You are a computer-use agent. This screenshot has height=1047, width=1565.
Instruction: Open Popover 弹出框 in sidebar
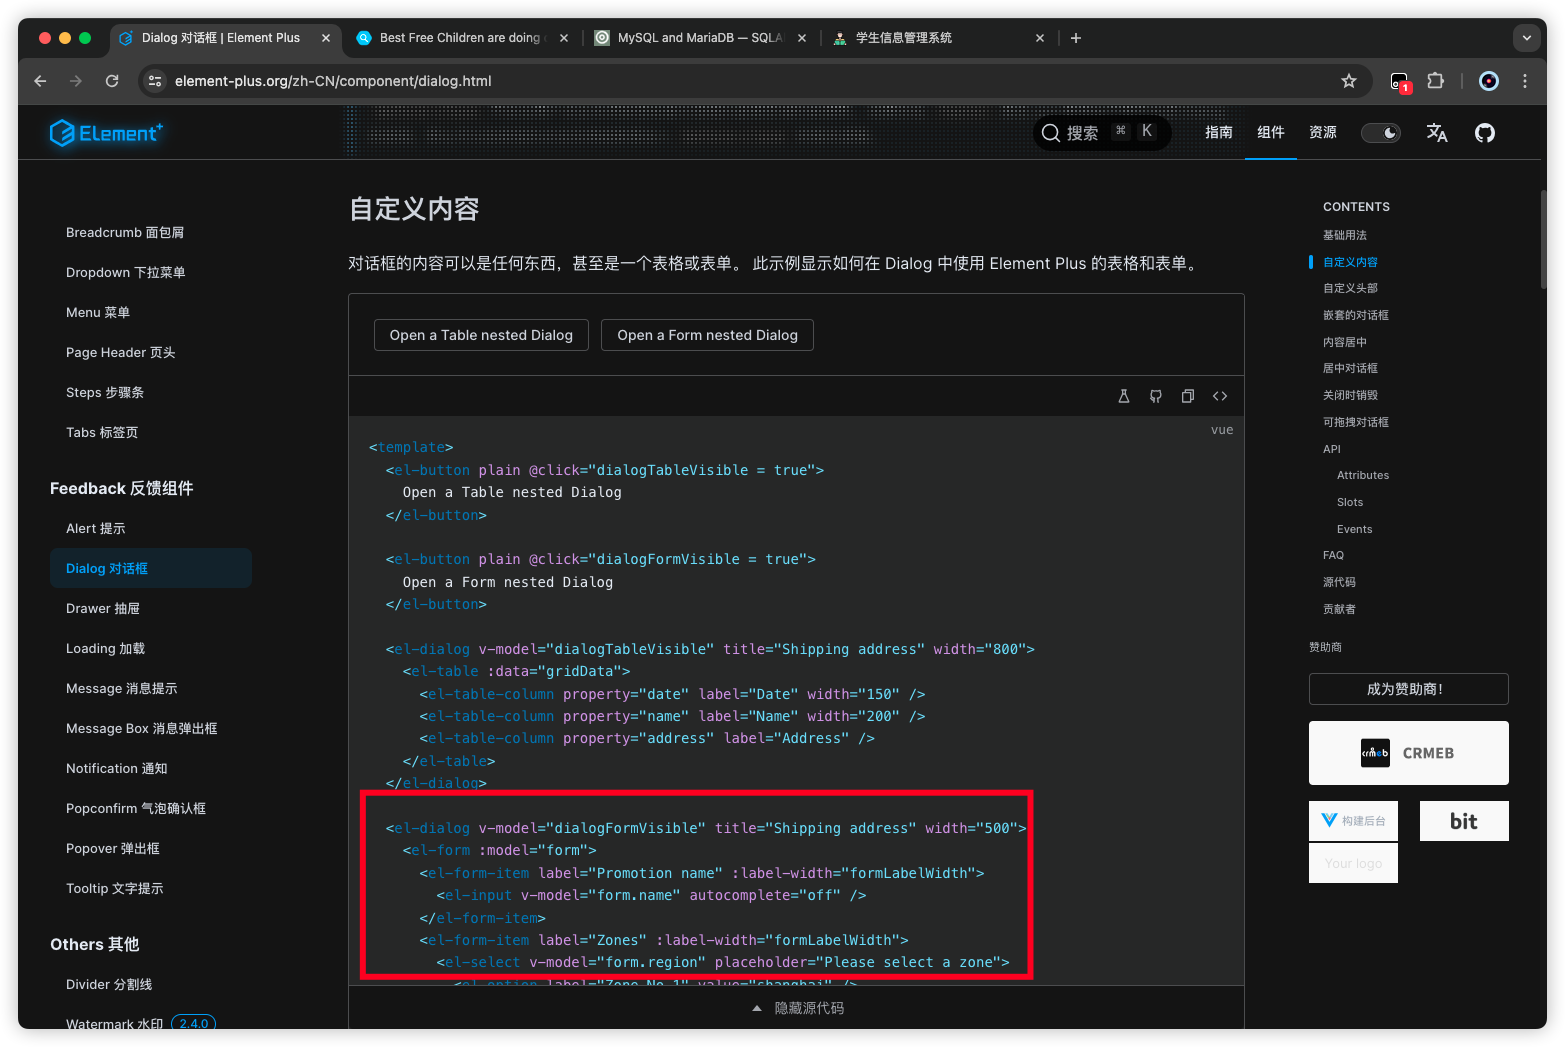coord(113,848)
